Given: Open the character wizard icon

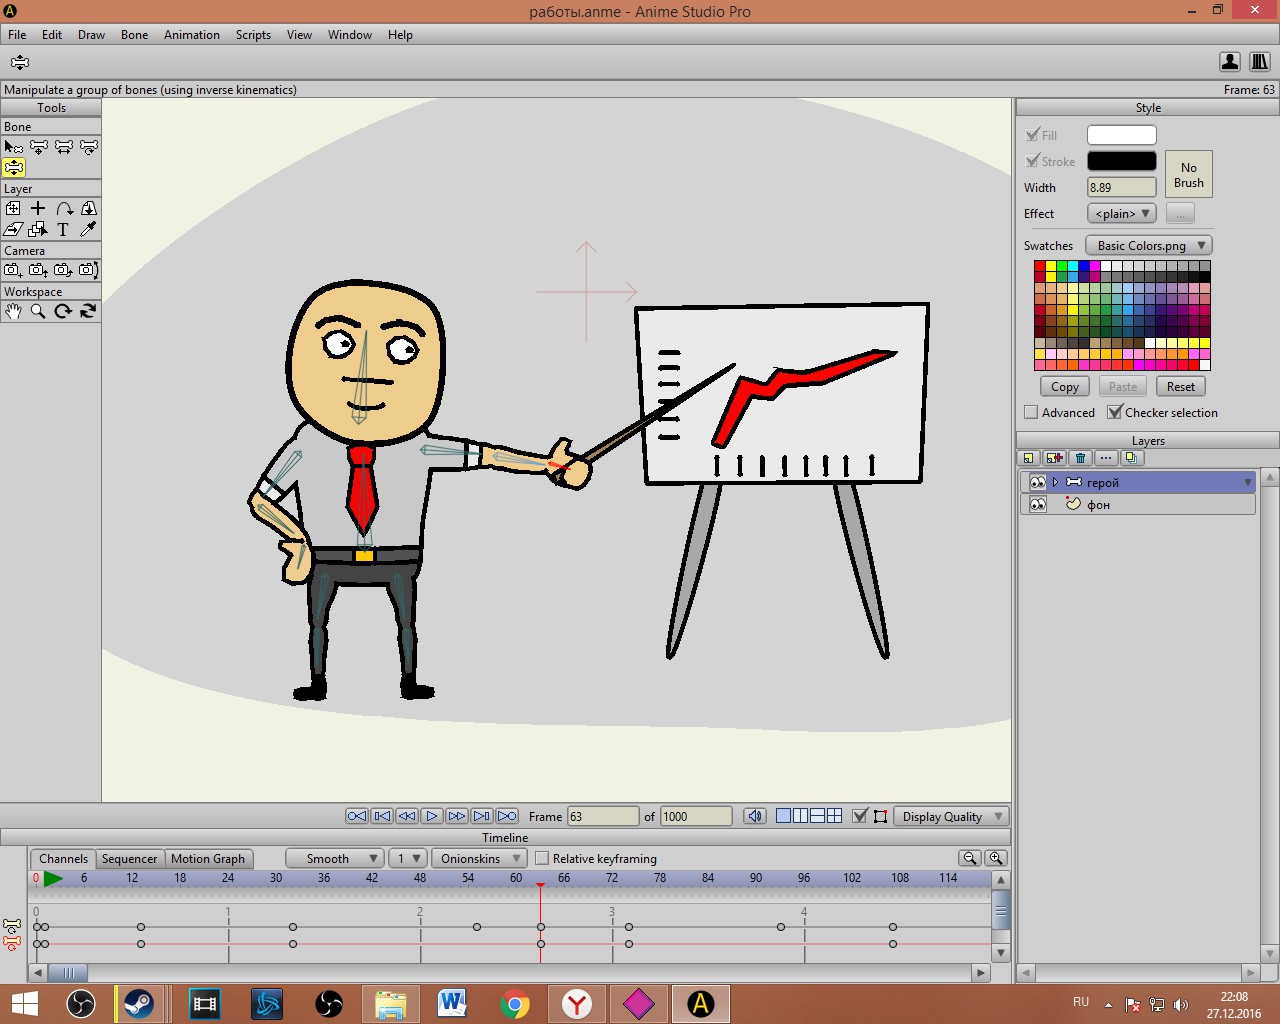Looking at the screenshot, I should [x=1230, y=62].
